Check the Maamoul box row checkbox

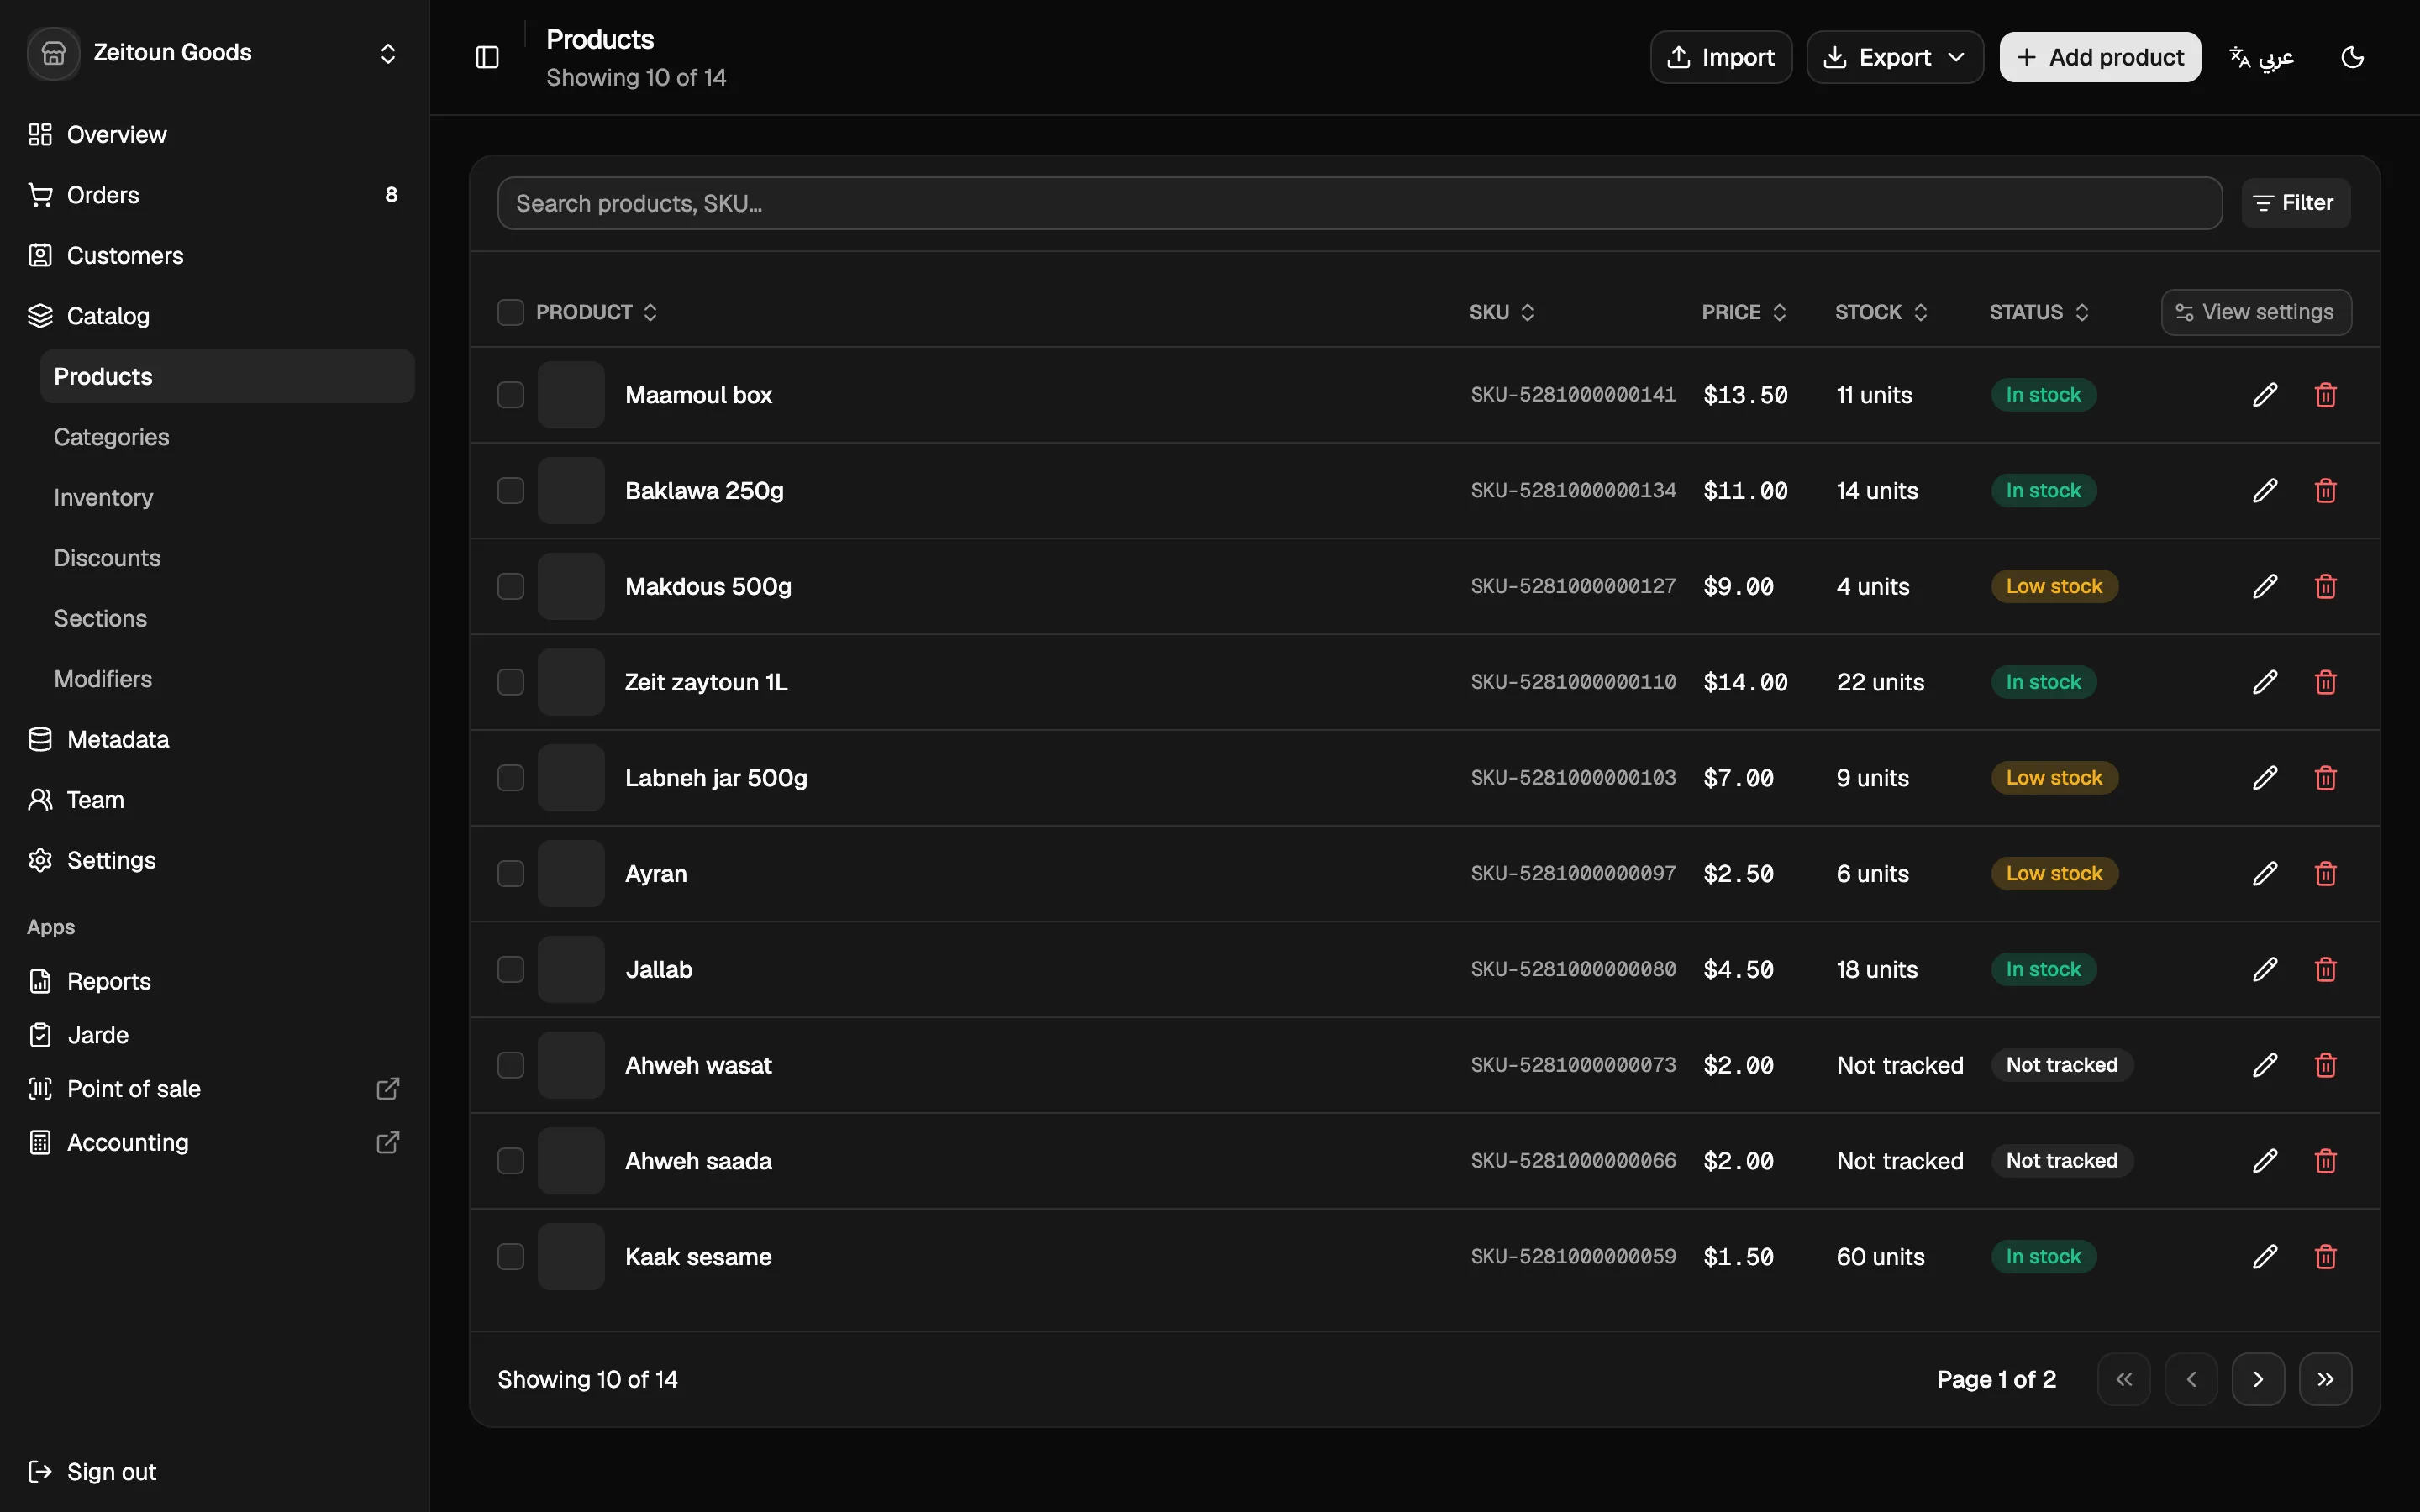(511, 395)
